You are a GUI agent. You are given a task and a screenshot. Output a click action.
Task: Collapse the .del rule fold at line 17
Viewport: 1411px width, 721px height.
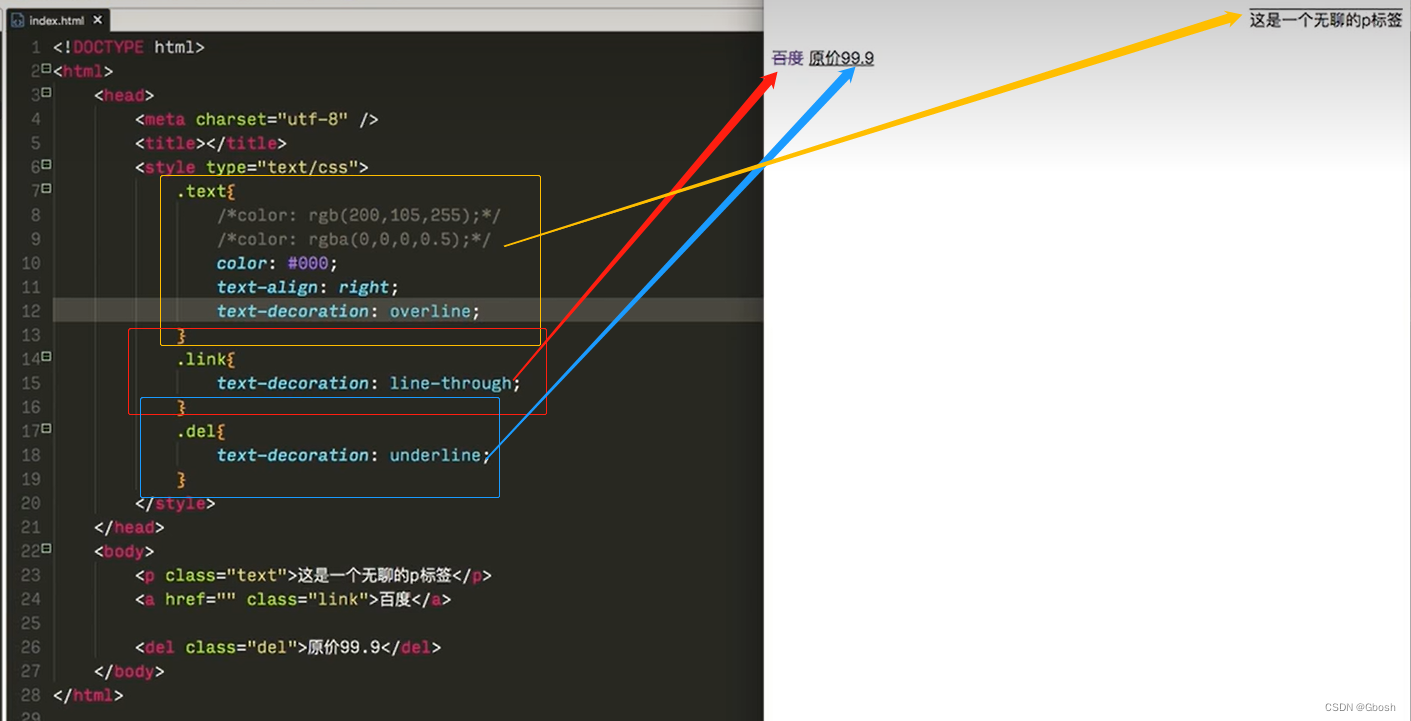click(46, 430)
